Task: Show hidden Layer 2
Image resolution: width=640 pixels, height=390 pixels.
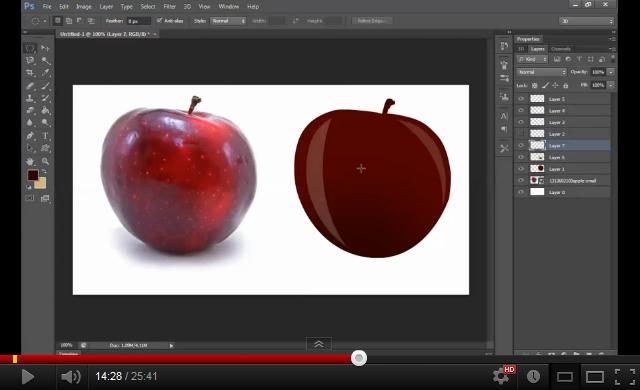Action: click(521, 133)
